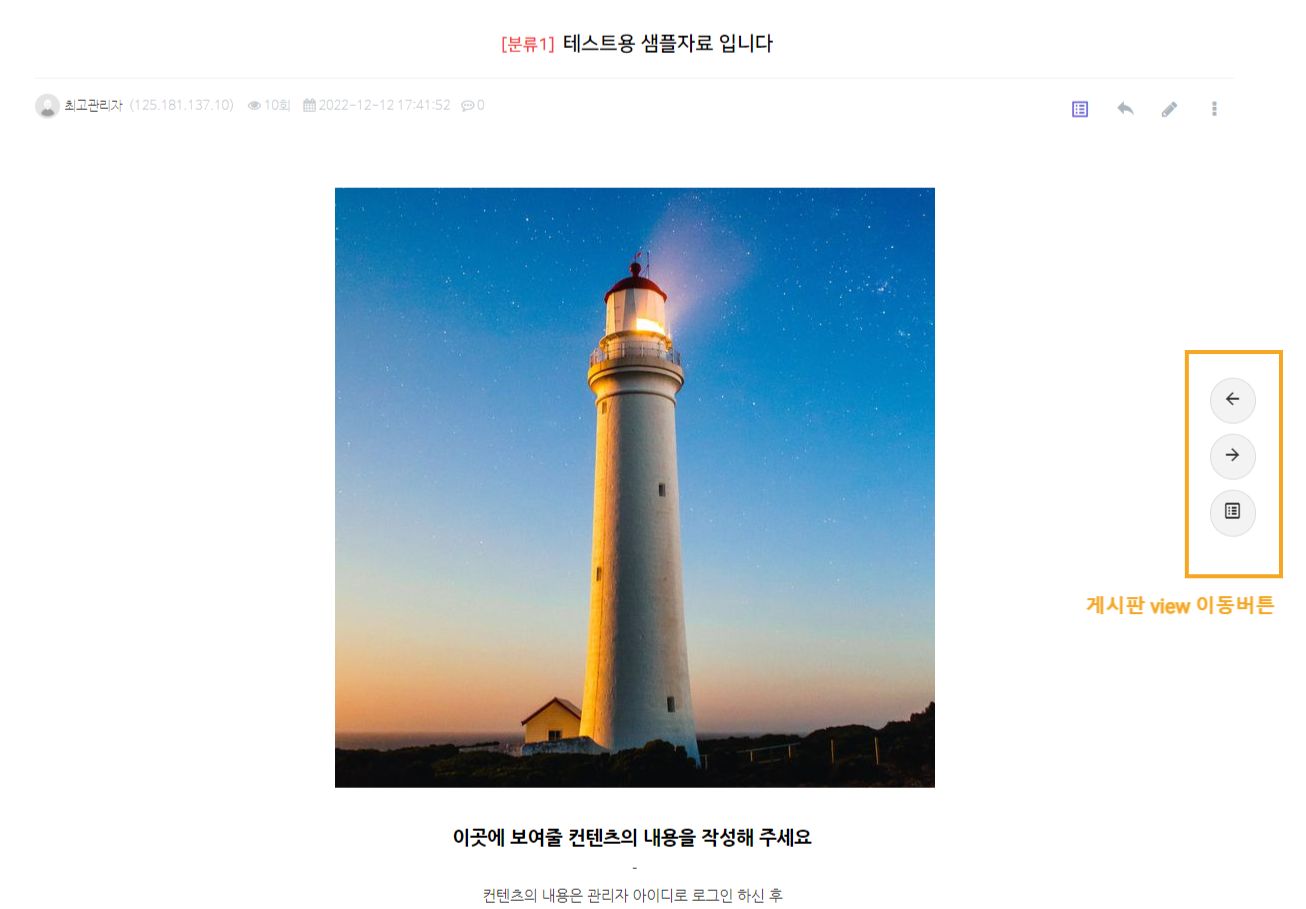Click the bold heading 이곳에 보여줄 컨텐츠의 내용을
The image size is (1306, 909).
[632, 838]
